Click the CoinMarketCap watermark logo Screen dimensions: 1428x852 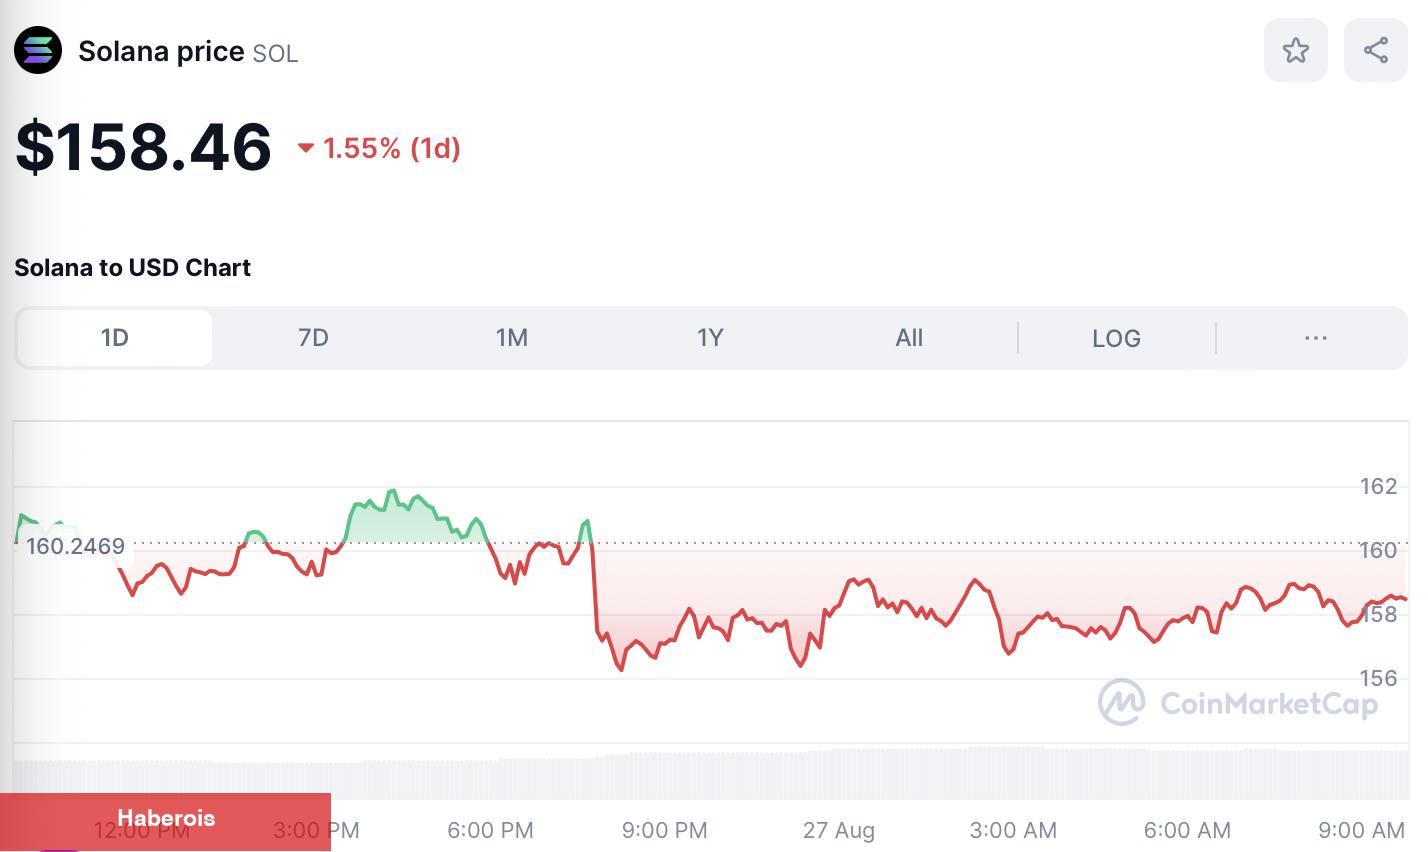coord(1238,703)
